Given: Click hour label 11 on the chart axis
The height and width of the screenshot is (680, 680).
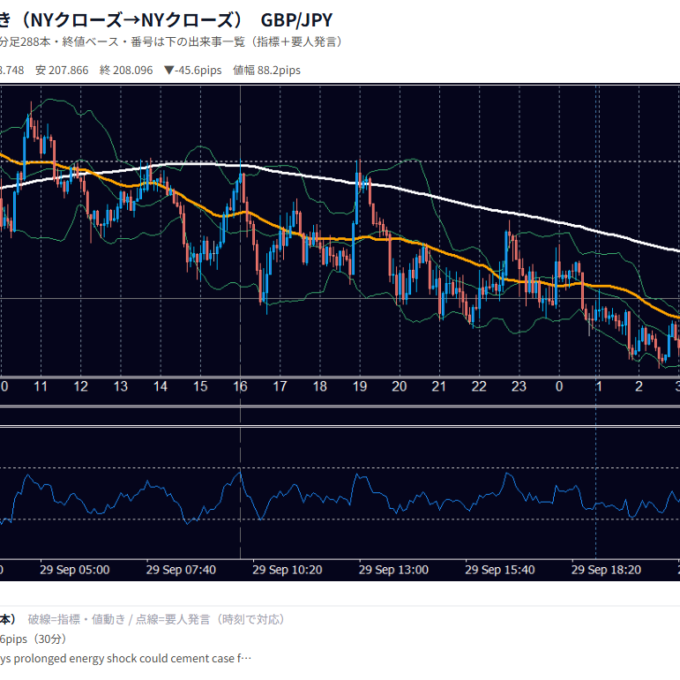Looking at the screenshot, I should [x=41, y=386].
